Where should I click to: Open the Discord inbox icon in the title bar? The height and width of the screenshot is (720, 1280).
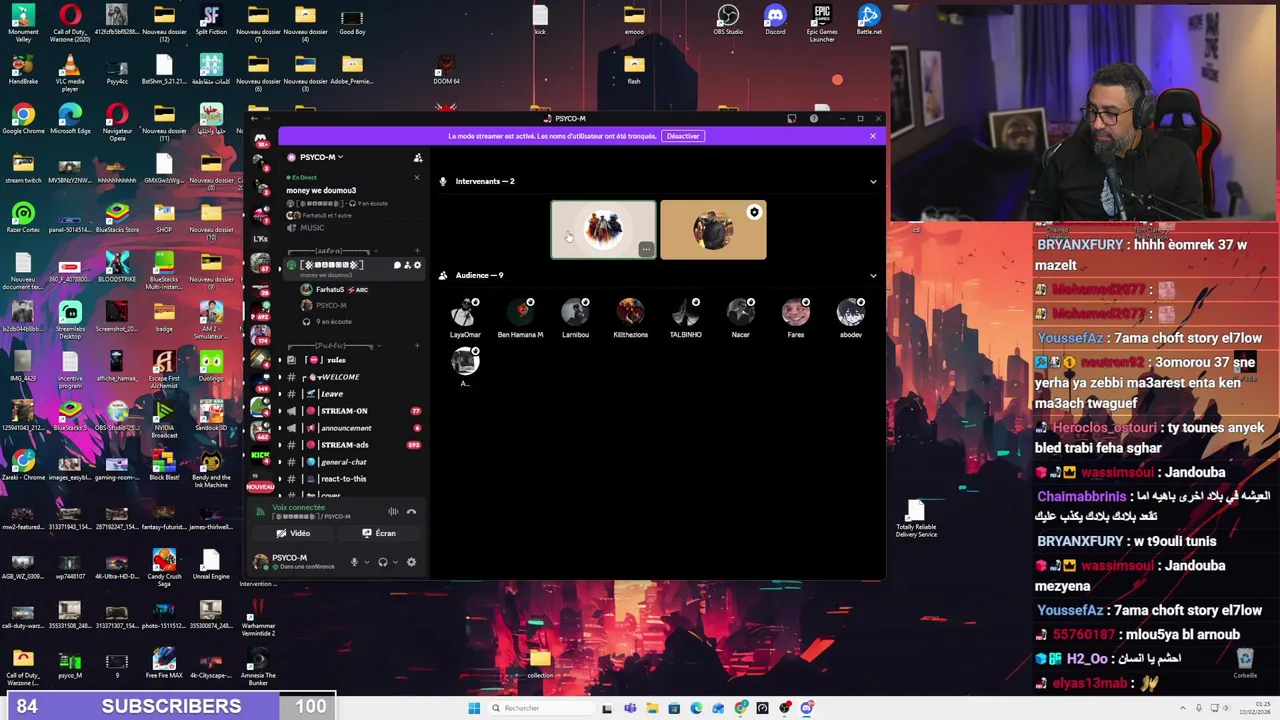792,119
